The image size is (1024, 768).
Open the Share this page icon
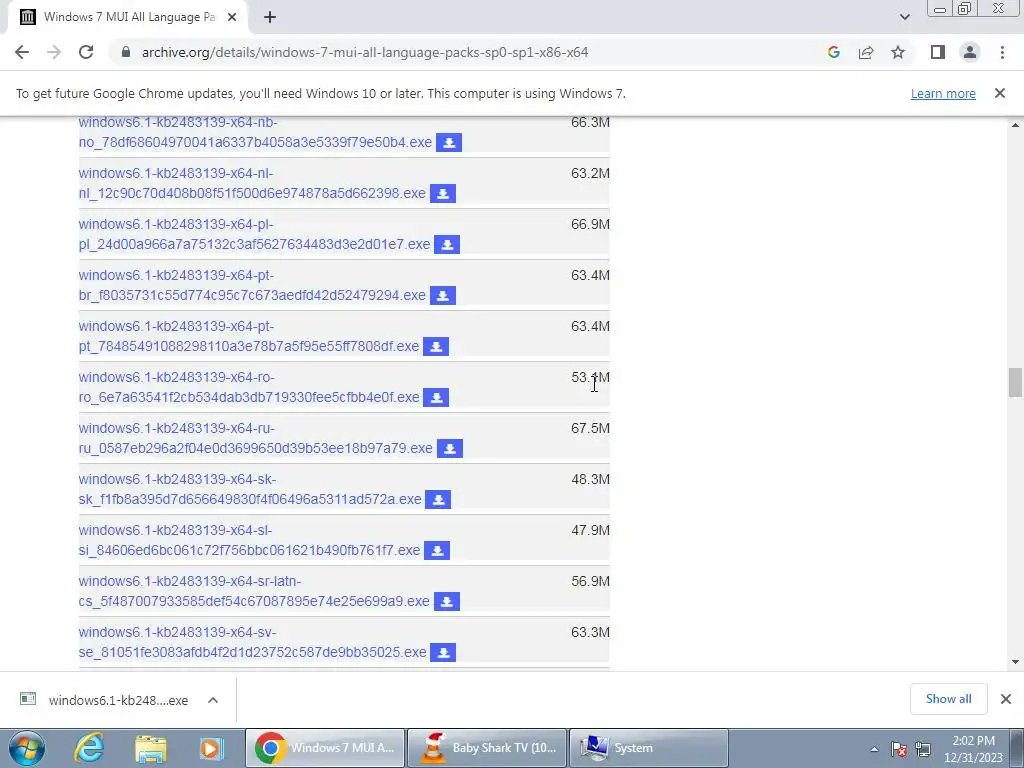[866, 52]
